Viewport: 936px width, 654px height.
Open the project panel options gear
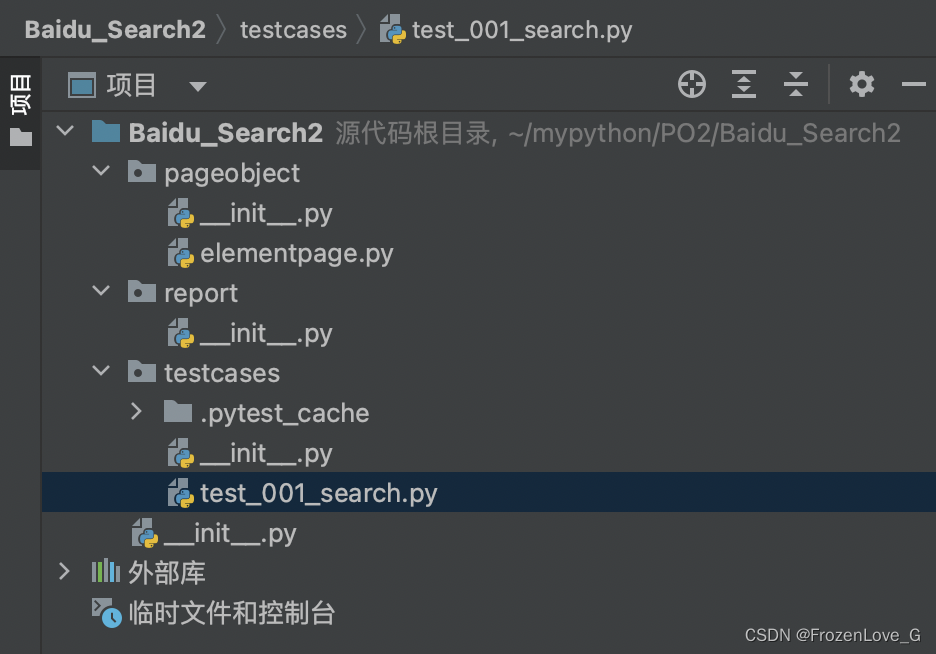click(x=861, y=85)
